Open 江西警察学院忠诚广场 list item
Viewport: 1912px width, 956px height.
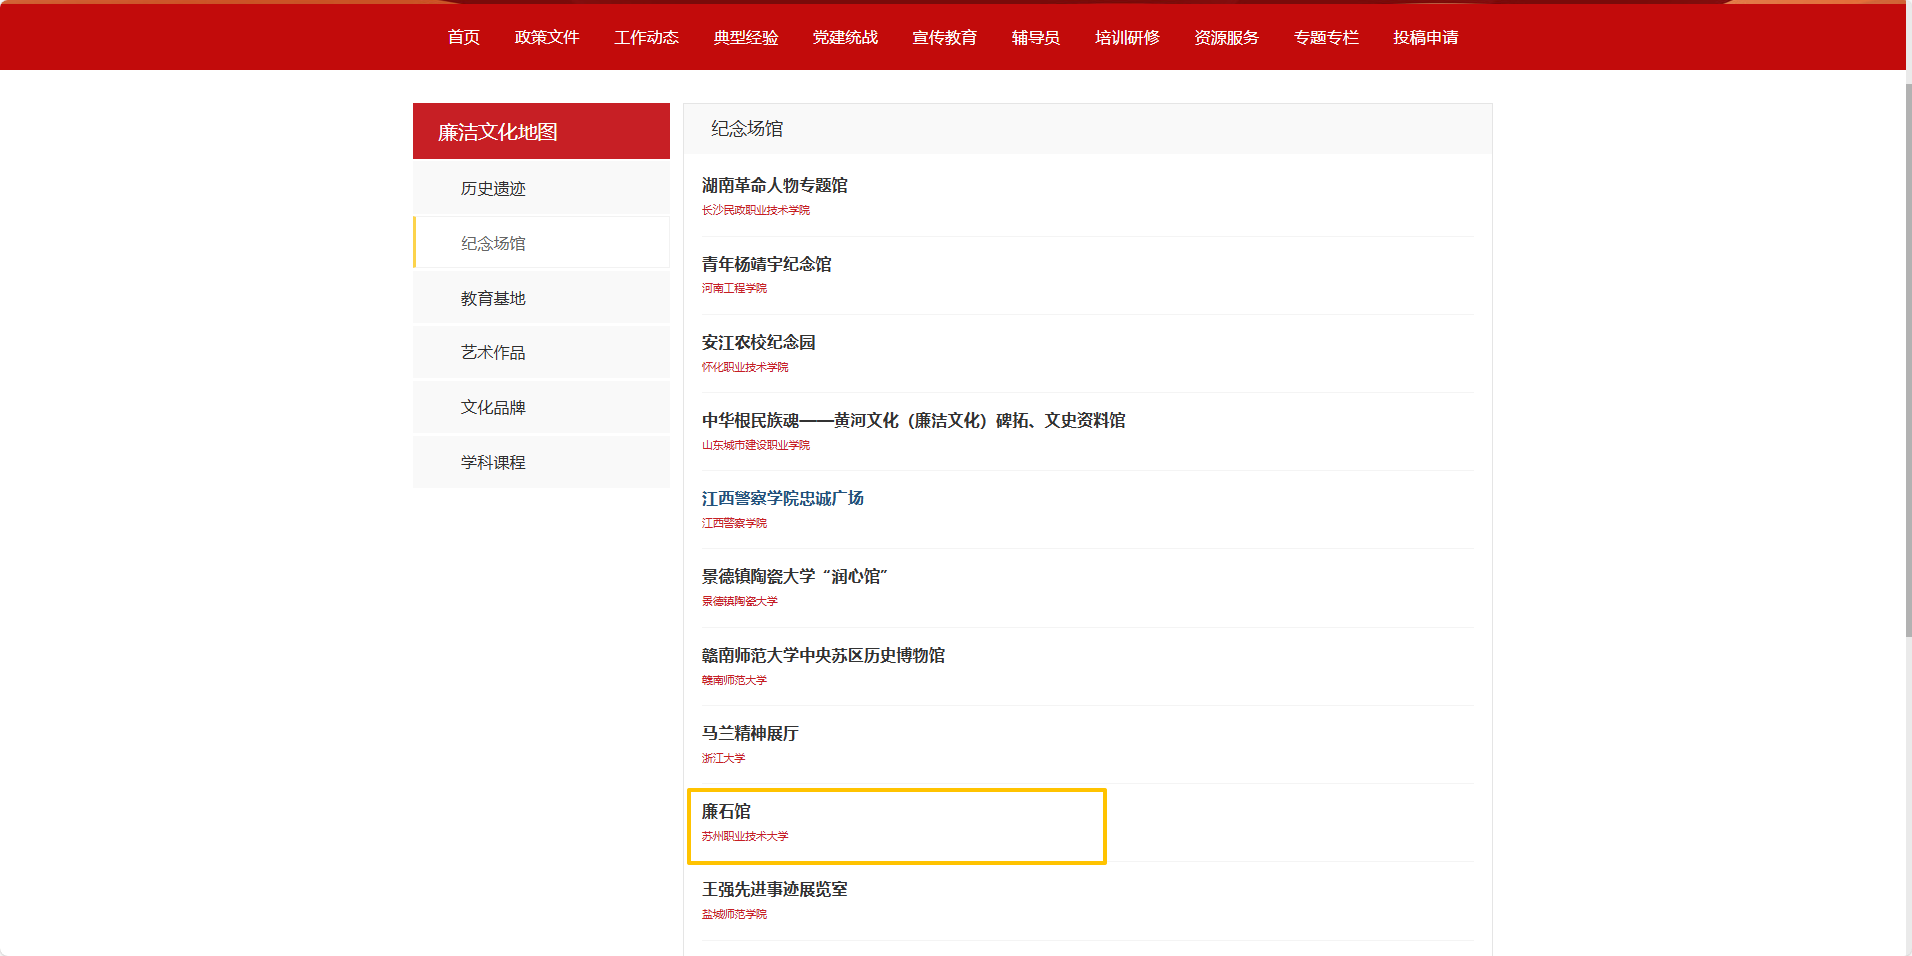point(782,498)
